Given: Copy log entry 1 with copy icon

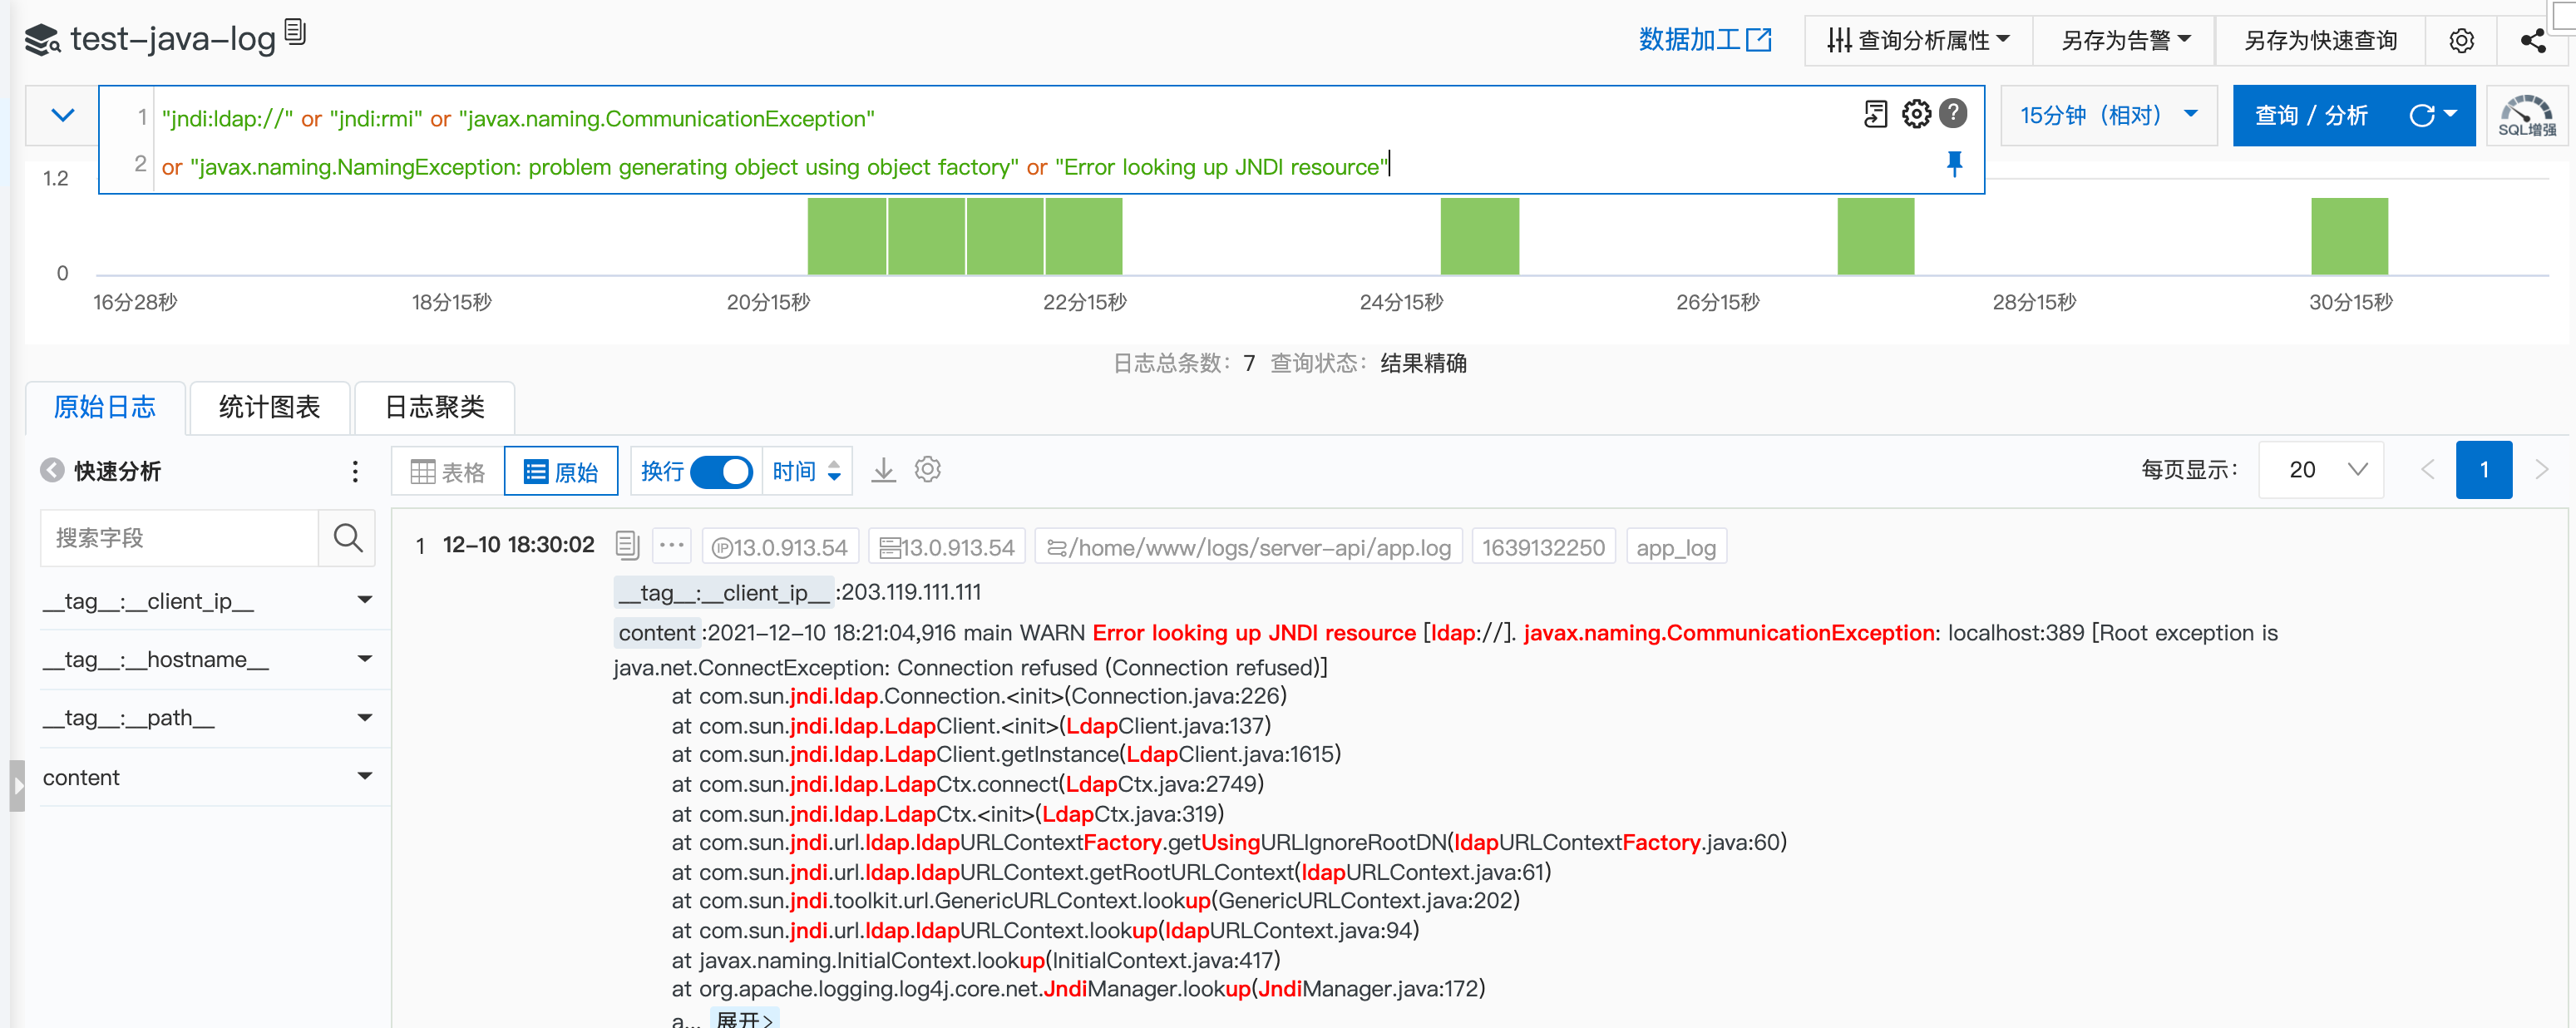Looking at the screenshot, I should (x=627, y=545).
